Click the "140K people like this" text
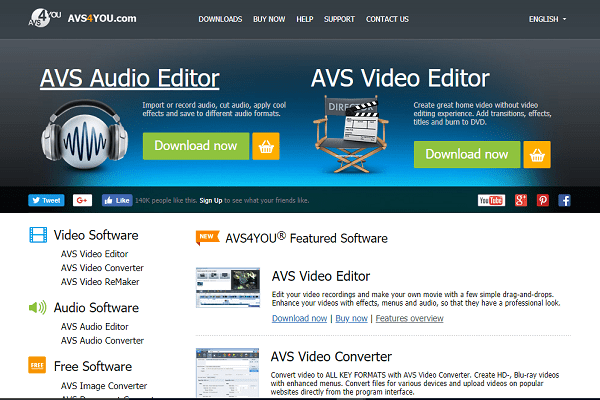This screenshot has width=600, height=400. pyautogui.click(x=166, y=201)
